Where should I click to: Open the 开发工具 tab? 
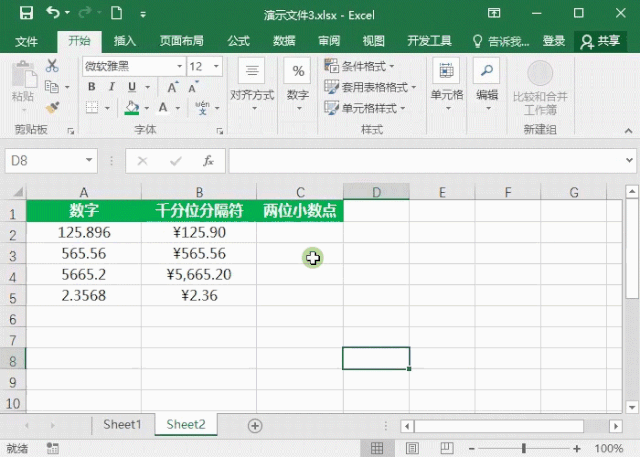(429, 41)
